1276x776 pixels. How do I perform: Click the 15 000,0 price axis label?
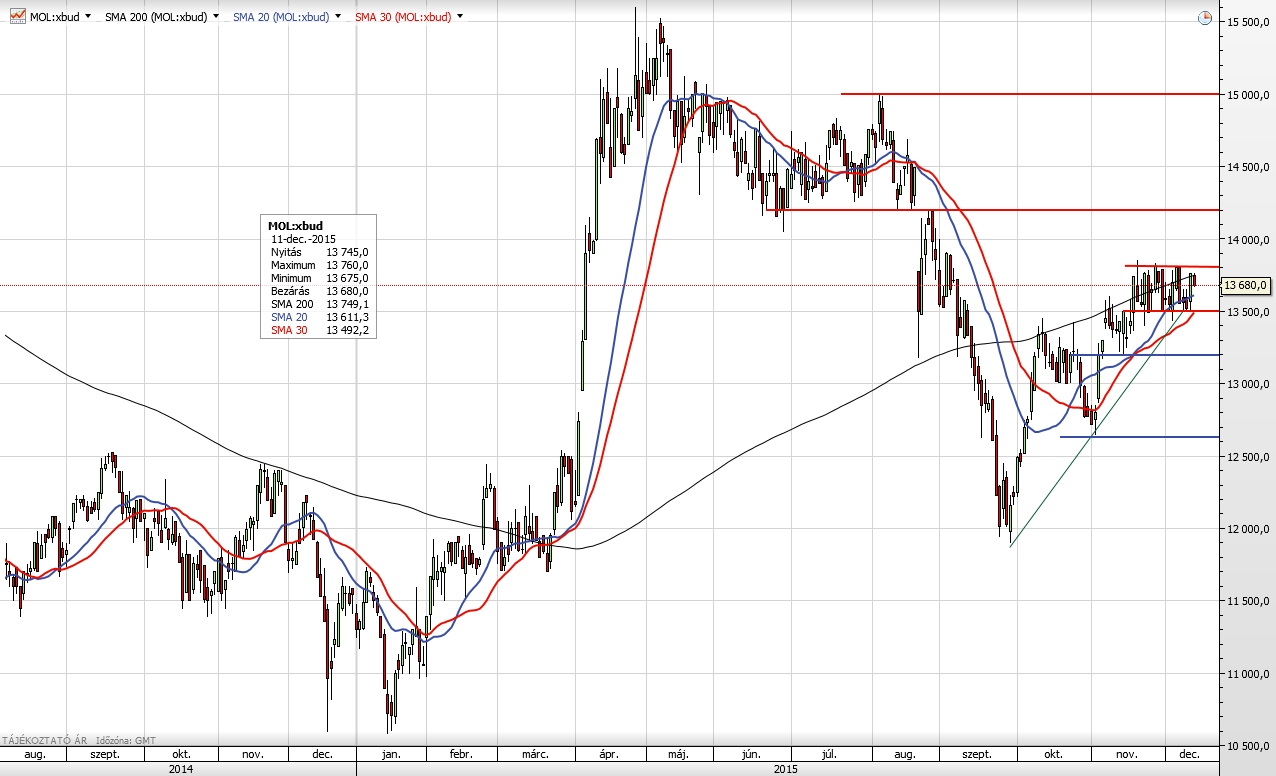coord(1248,95)
